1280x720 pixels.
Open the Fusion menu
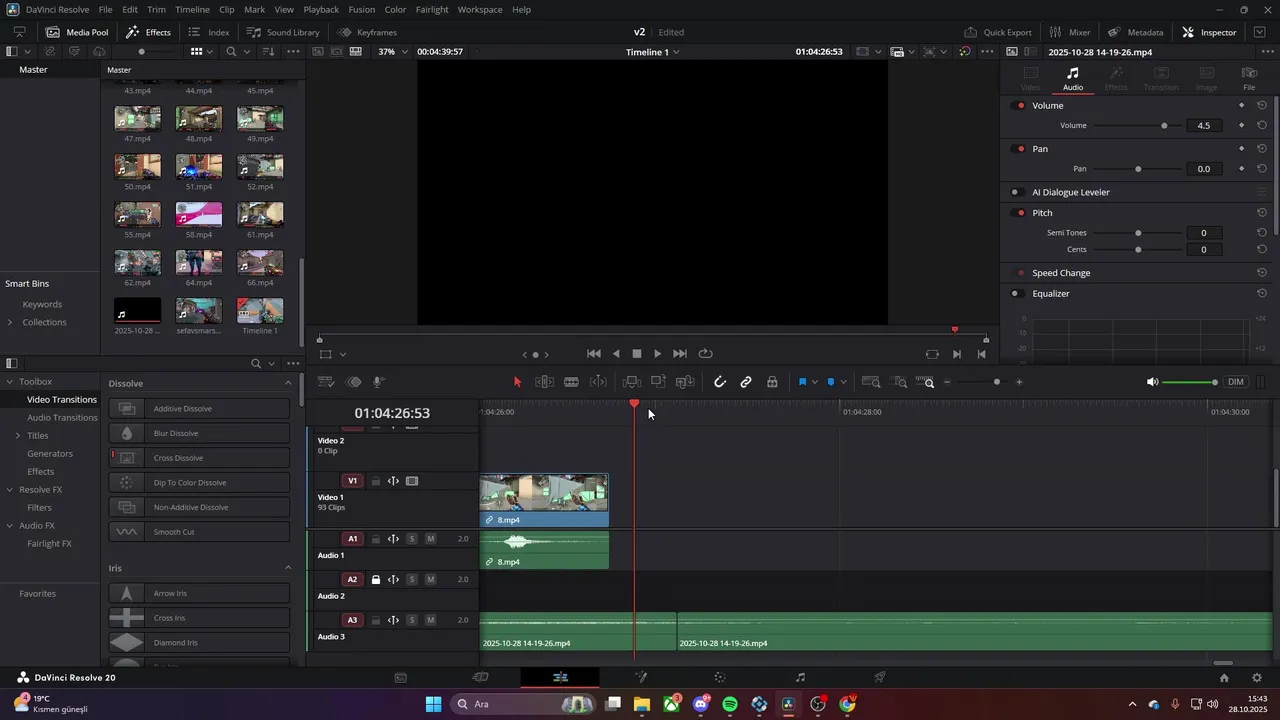coord(362,9)
